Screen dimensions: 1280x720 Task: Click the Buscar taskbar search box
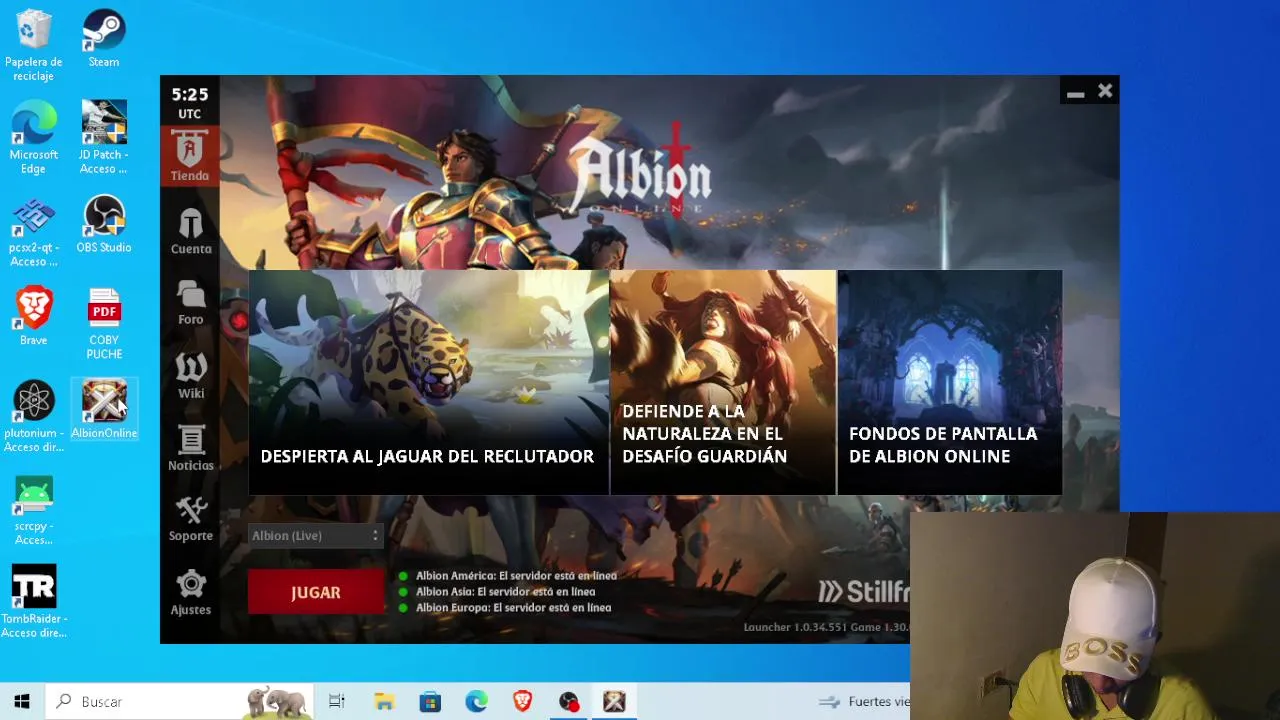[180, 702]
